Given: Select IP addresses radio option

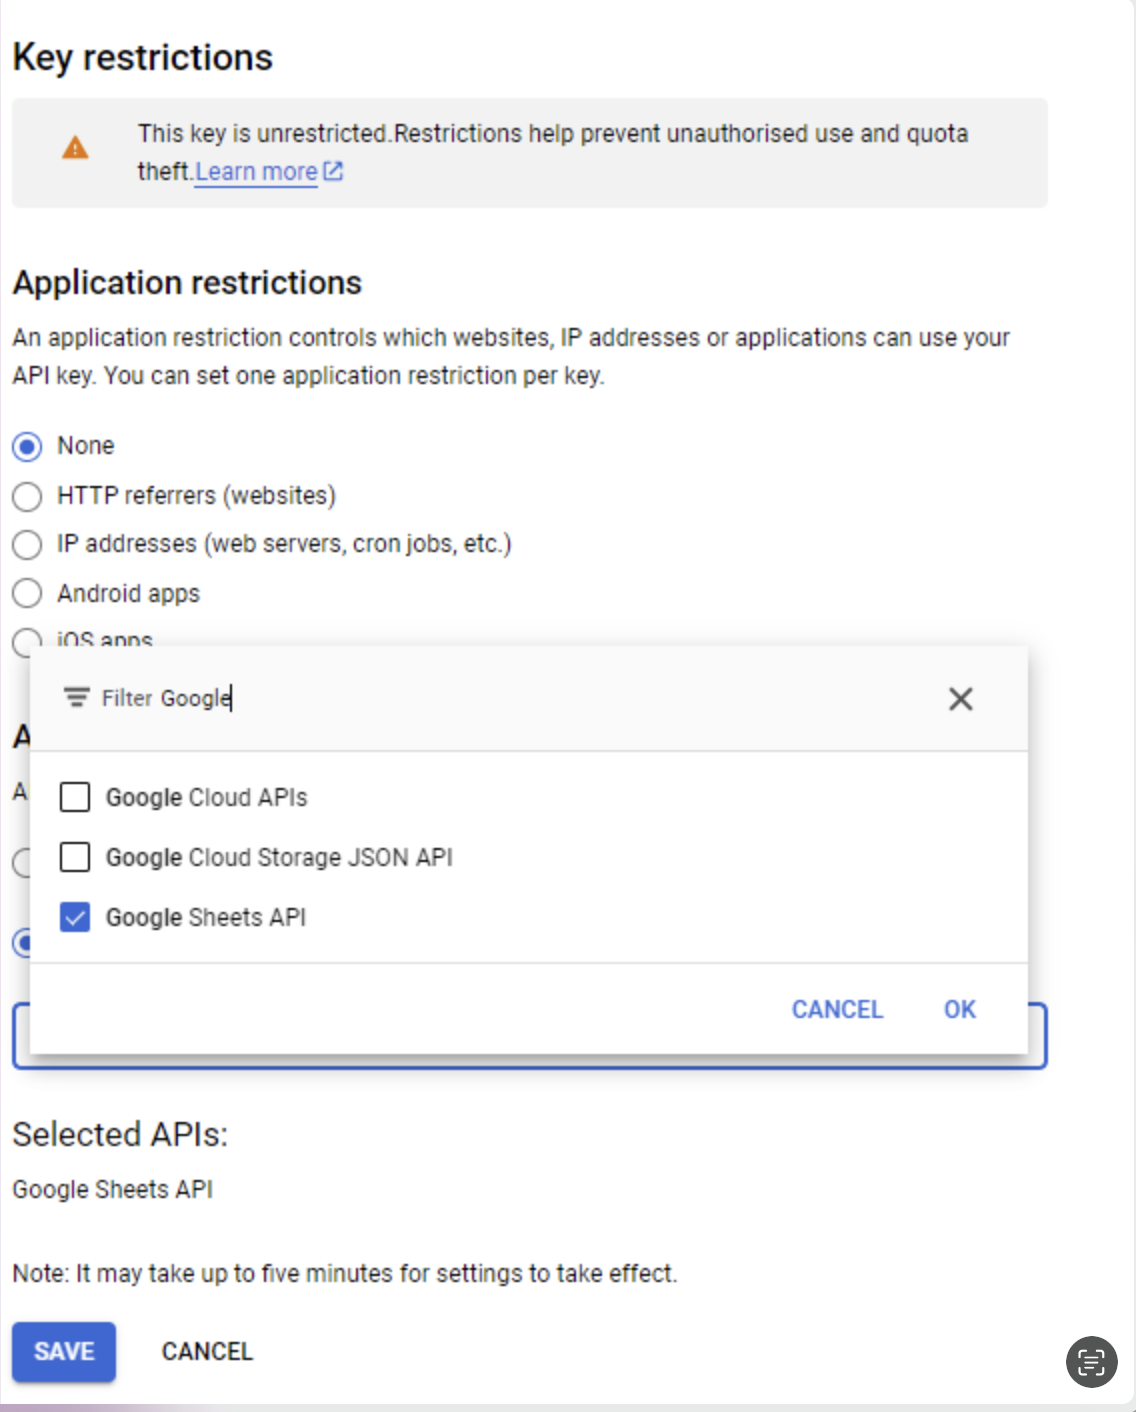Looking at the screenshot, I should coord(27,545).
